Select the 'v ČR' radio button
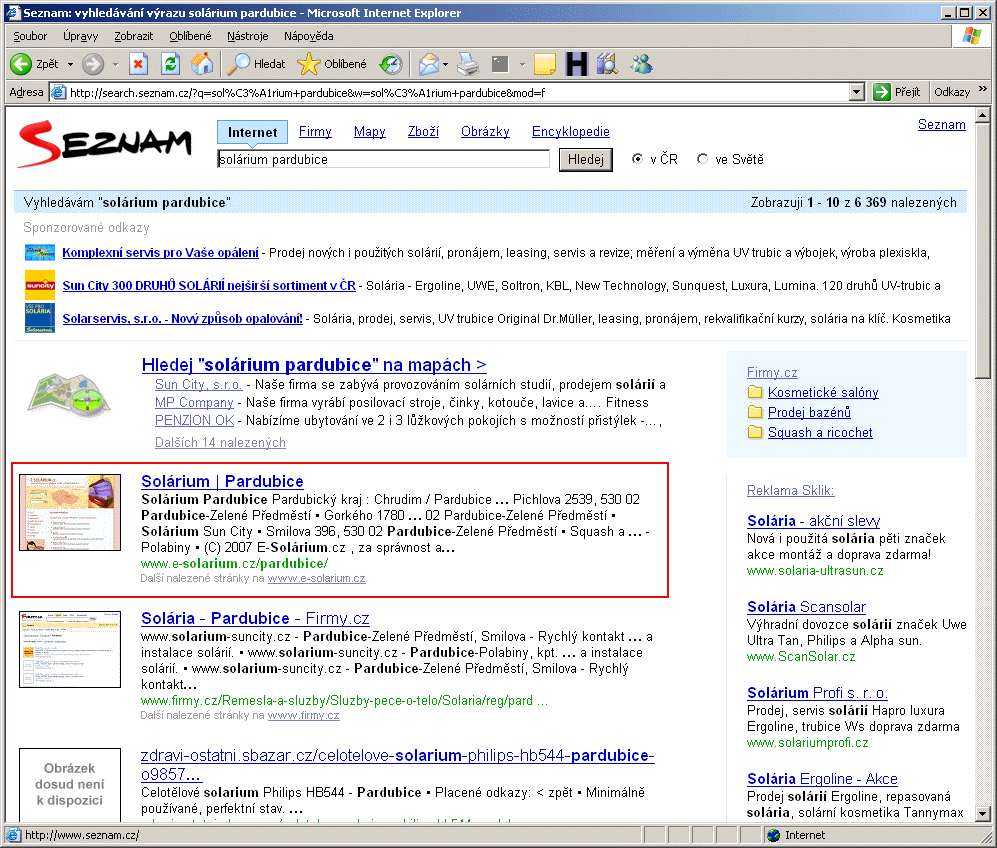Viewport: 997px width, 848px height. coord(638,159)
